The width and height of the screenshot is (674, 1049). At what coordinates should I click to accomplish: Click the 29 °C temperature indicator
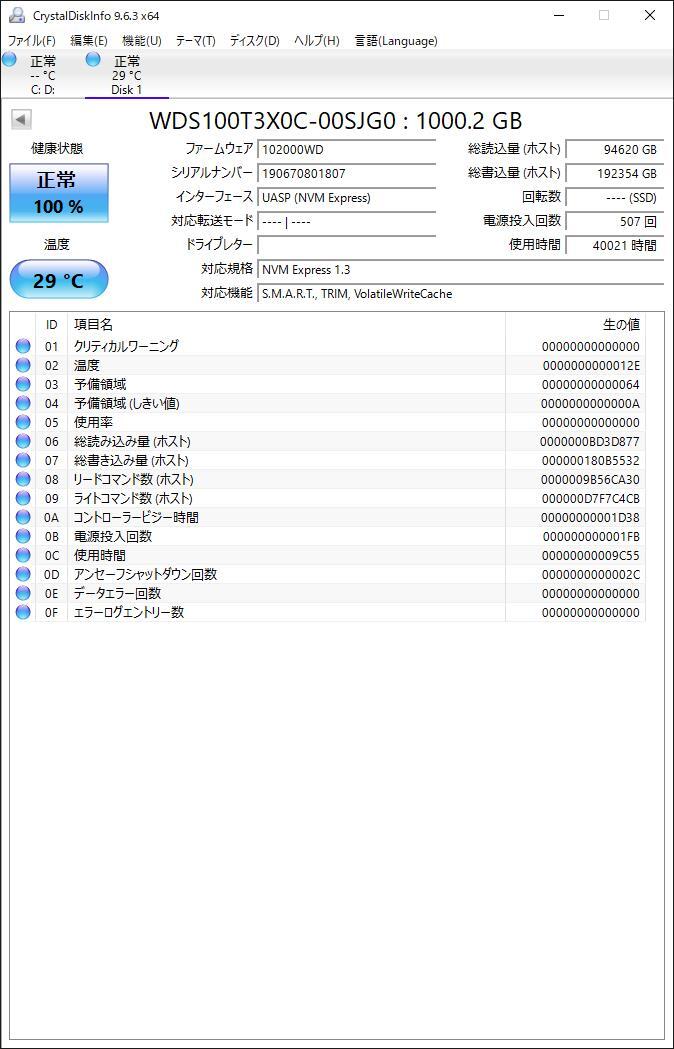click(x=59, y=280)
